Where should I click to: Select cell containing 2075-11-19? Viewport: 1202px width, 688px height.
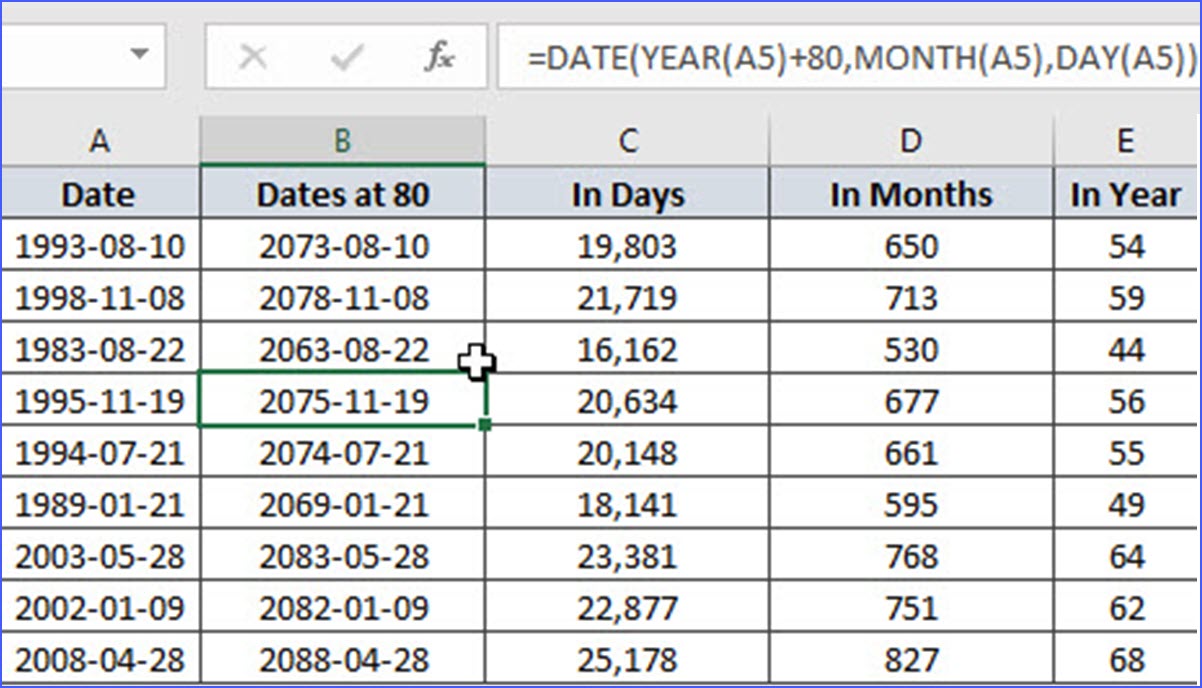[342, 402]
